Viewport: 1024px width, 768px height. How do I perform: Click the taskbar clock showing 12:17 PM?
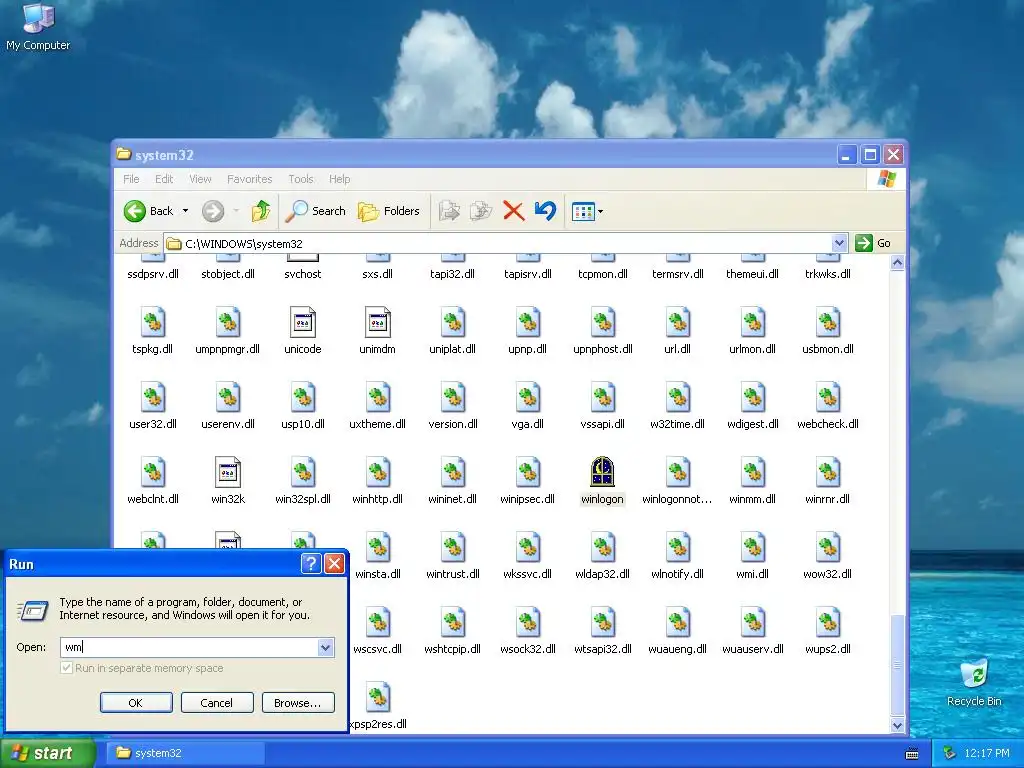(986, 753)
